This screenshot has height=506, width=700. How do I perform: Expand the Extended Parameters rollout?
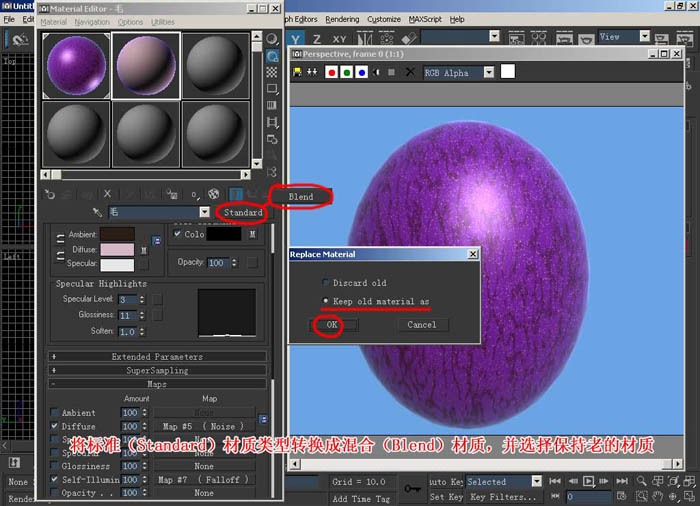(x=157, y=356)
